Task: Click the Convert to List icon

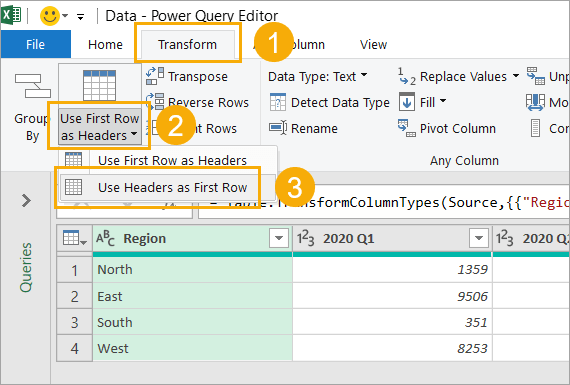Action: tap(535, 128)
